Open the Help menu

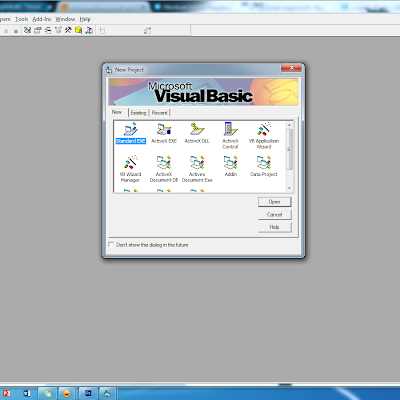85,19
